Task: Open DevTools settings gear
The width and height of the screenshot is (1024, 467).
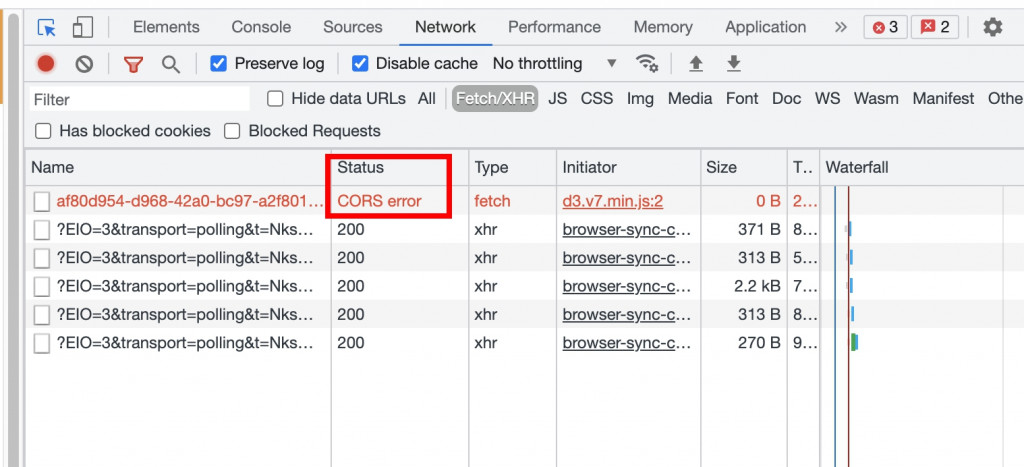Action: coord(992,27)
